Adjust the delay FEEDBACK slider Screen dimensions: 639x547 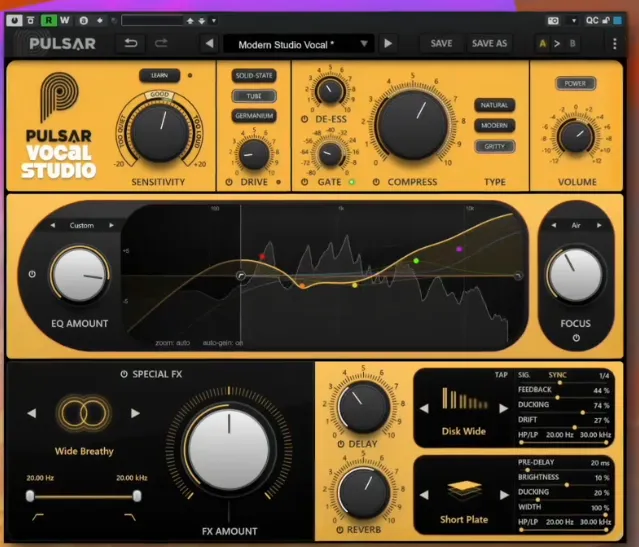click(x=557, y=397)
